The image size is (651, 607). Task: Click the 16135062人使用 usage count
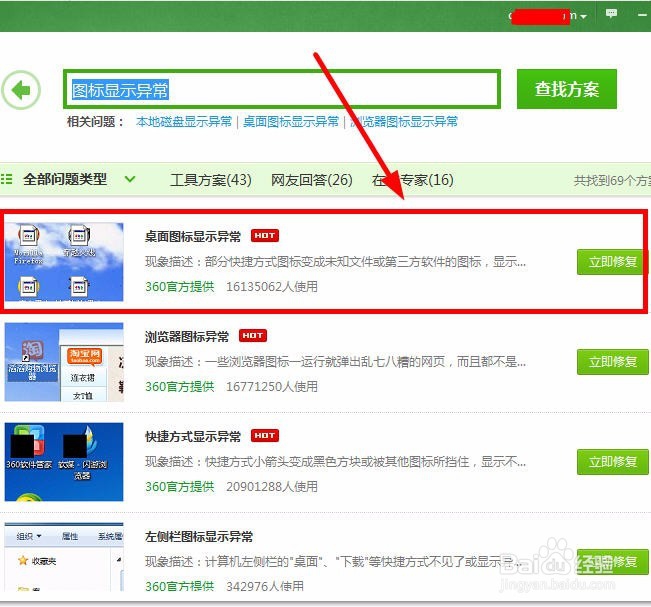(272, 286)
